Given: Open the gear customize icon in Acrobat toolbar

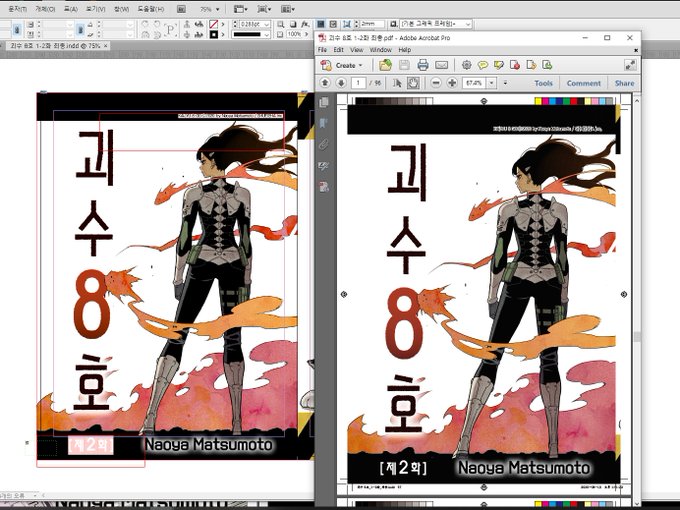Looking at the screenshot, I should click(x=466, y=65).
